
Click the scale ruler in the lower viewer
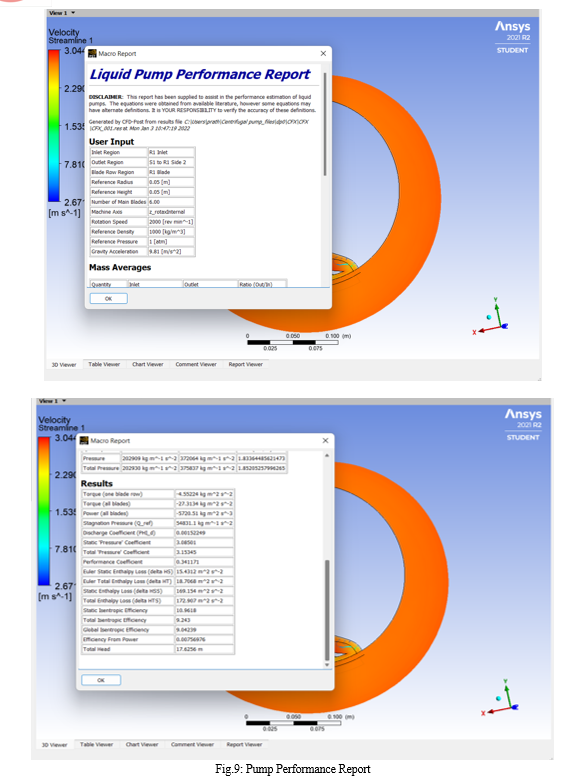point(294,723)
